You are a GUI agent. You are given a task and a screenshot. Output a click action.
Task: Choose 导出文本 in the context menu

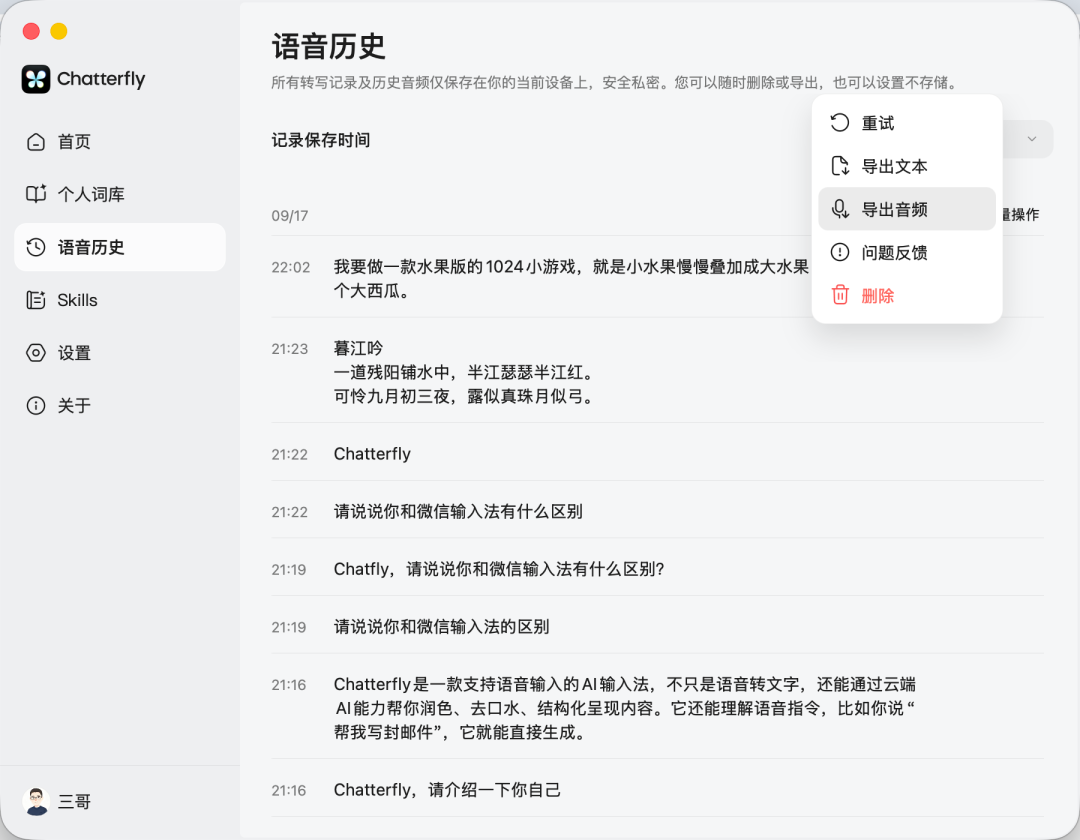point(906,166)
